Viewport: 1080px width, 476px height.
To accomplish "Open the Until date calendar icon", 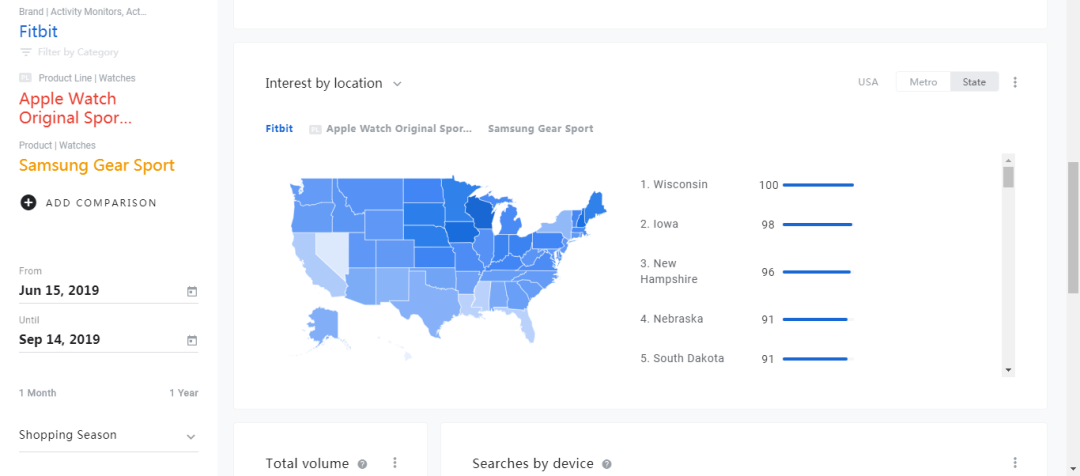I will coord(192,341).
